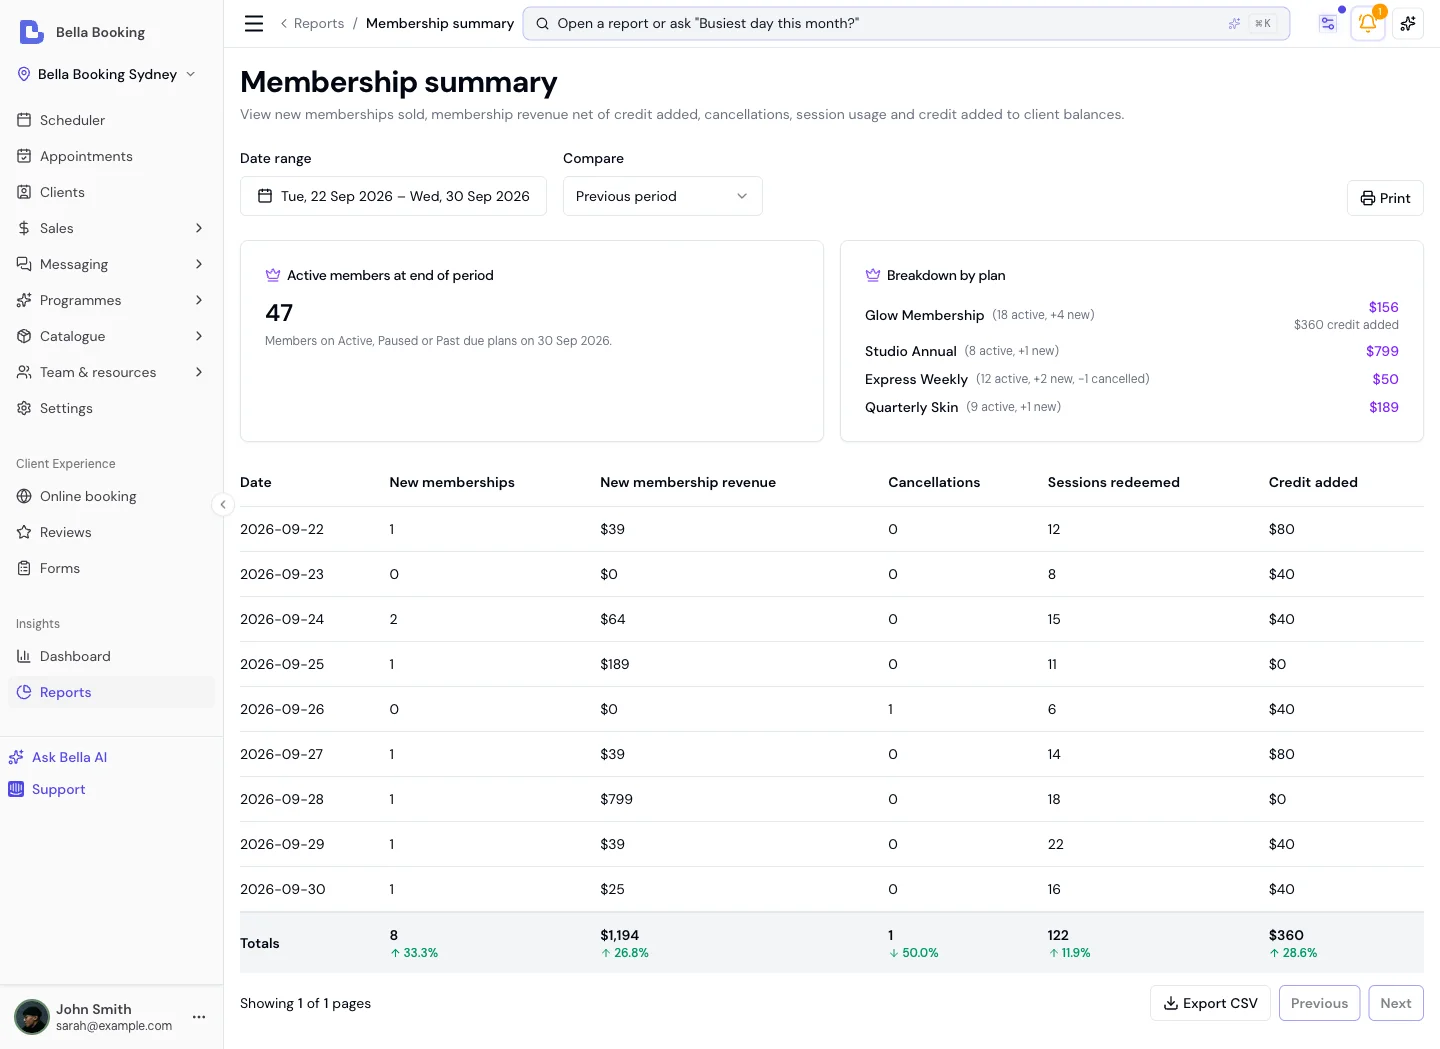This screenshot has height=1049, width=1440.
Task: Open the Compare Previous period dropdown
Action: point(662,196)
